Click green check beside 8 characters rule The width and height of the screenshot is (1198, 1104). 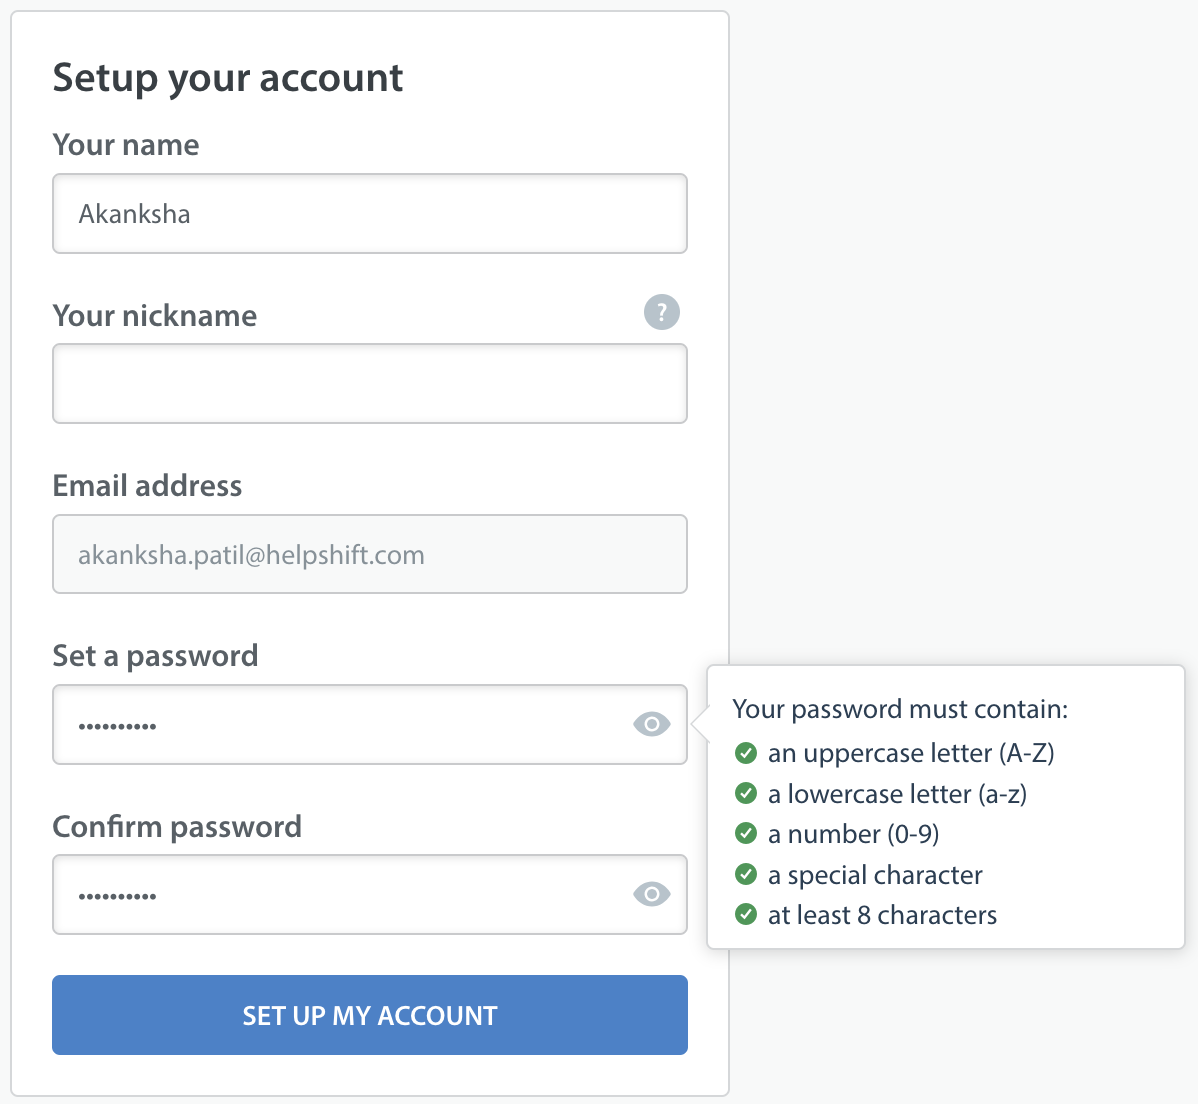pyautogui.click(x=746, y=915)
